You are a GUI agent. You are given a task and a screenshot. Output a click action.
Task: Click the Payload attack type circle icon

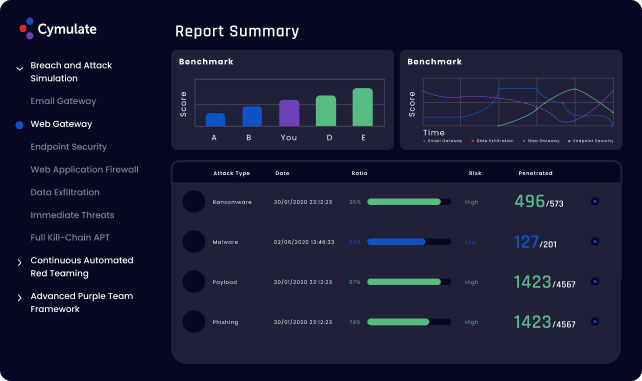tap(194, 282)
